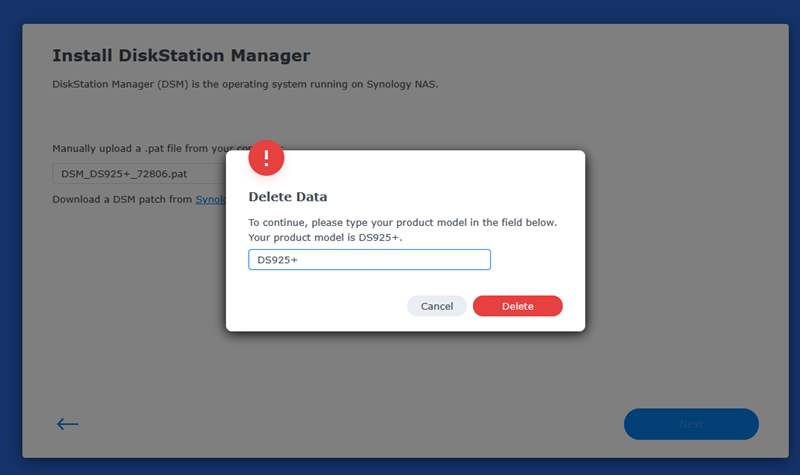Cancel the Delete Data dialog
The height and width of the screenshot is (475, 800).
tap(437, 306)
